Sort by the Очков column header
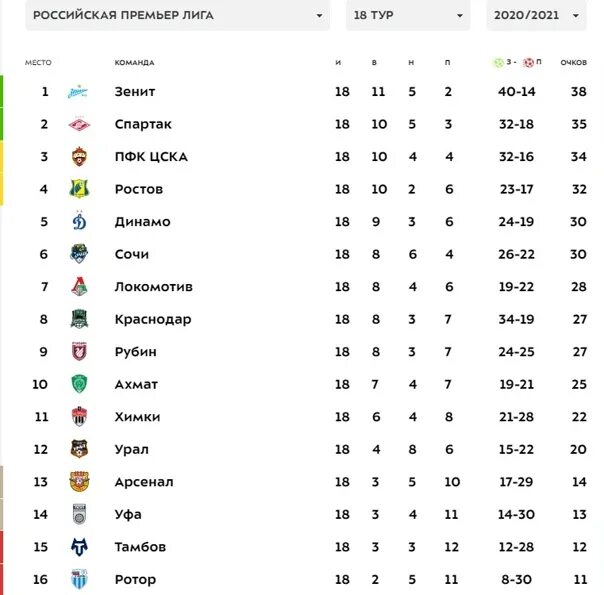 pyautogui.click(x=574, y=62)
